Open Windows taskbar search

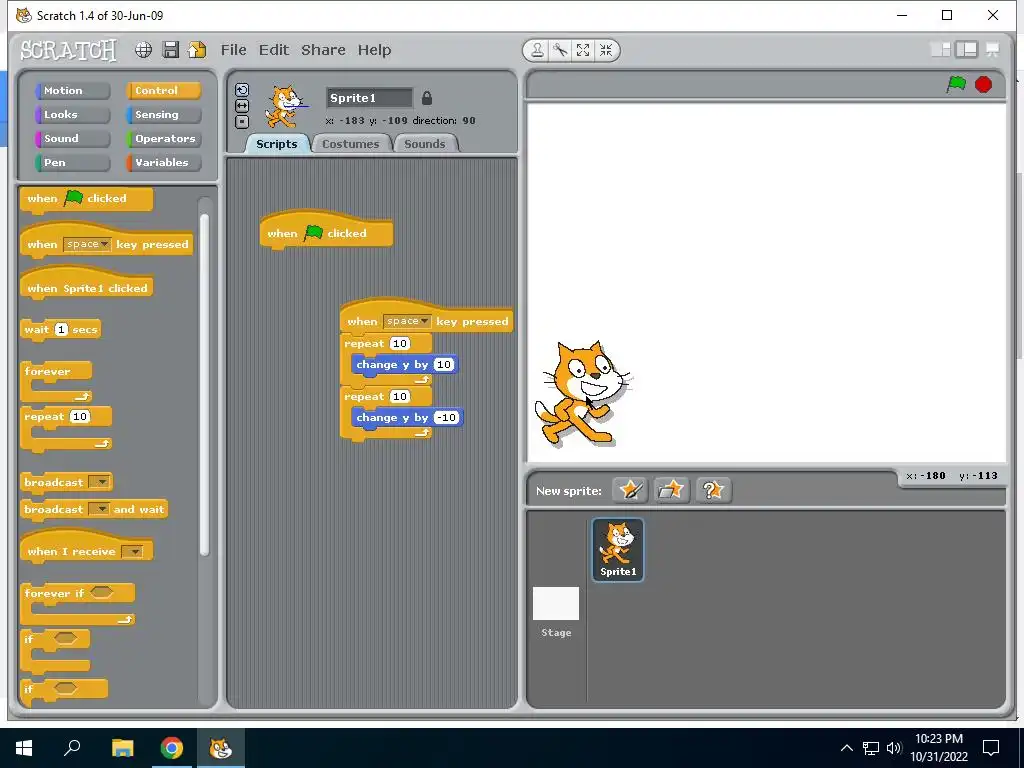(x=72, y=748)
